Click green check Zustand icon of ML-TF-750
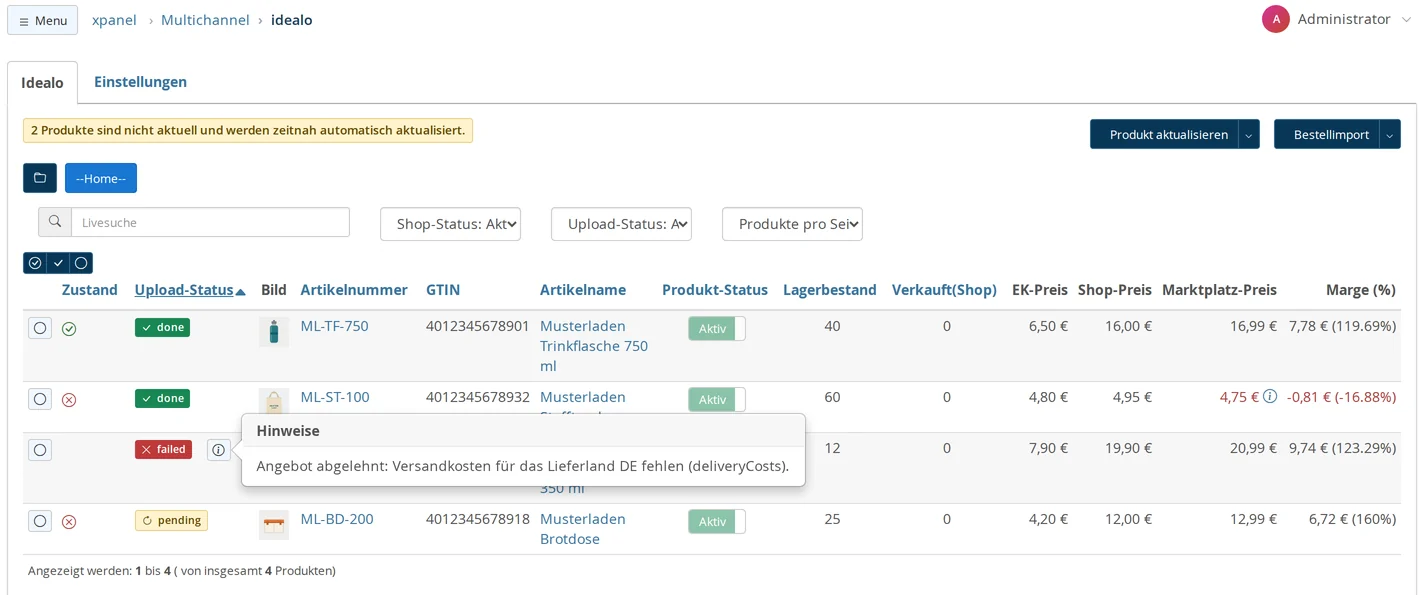This screenshot has width=1424, height=595. [x=69, y=329]
